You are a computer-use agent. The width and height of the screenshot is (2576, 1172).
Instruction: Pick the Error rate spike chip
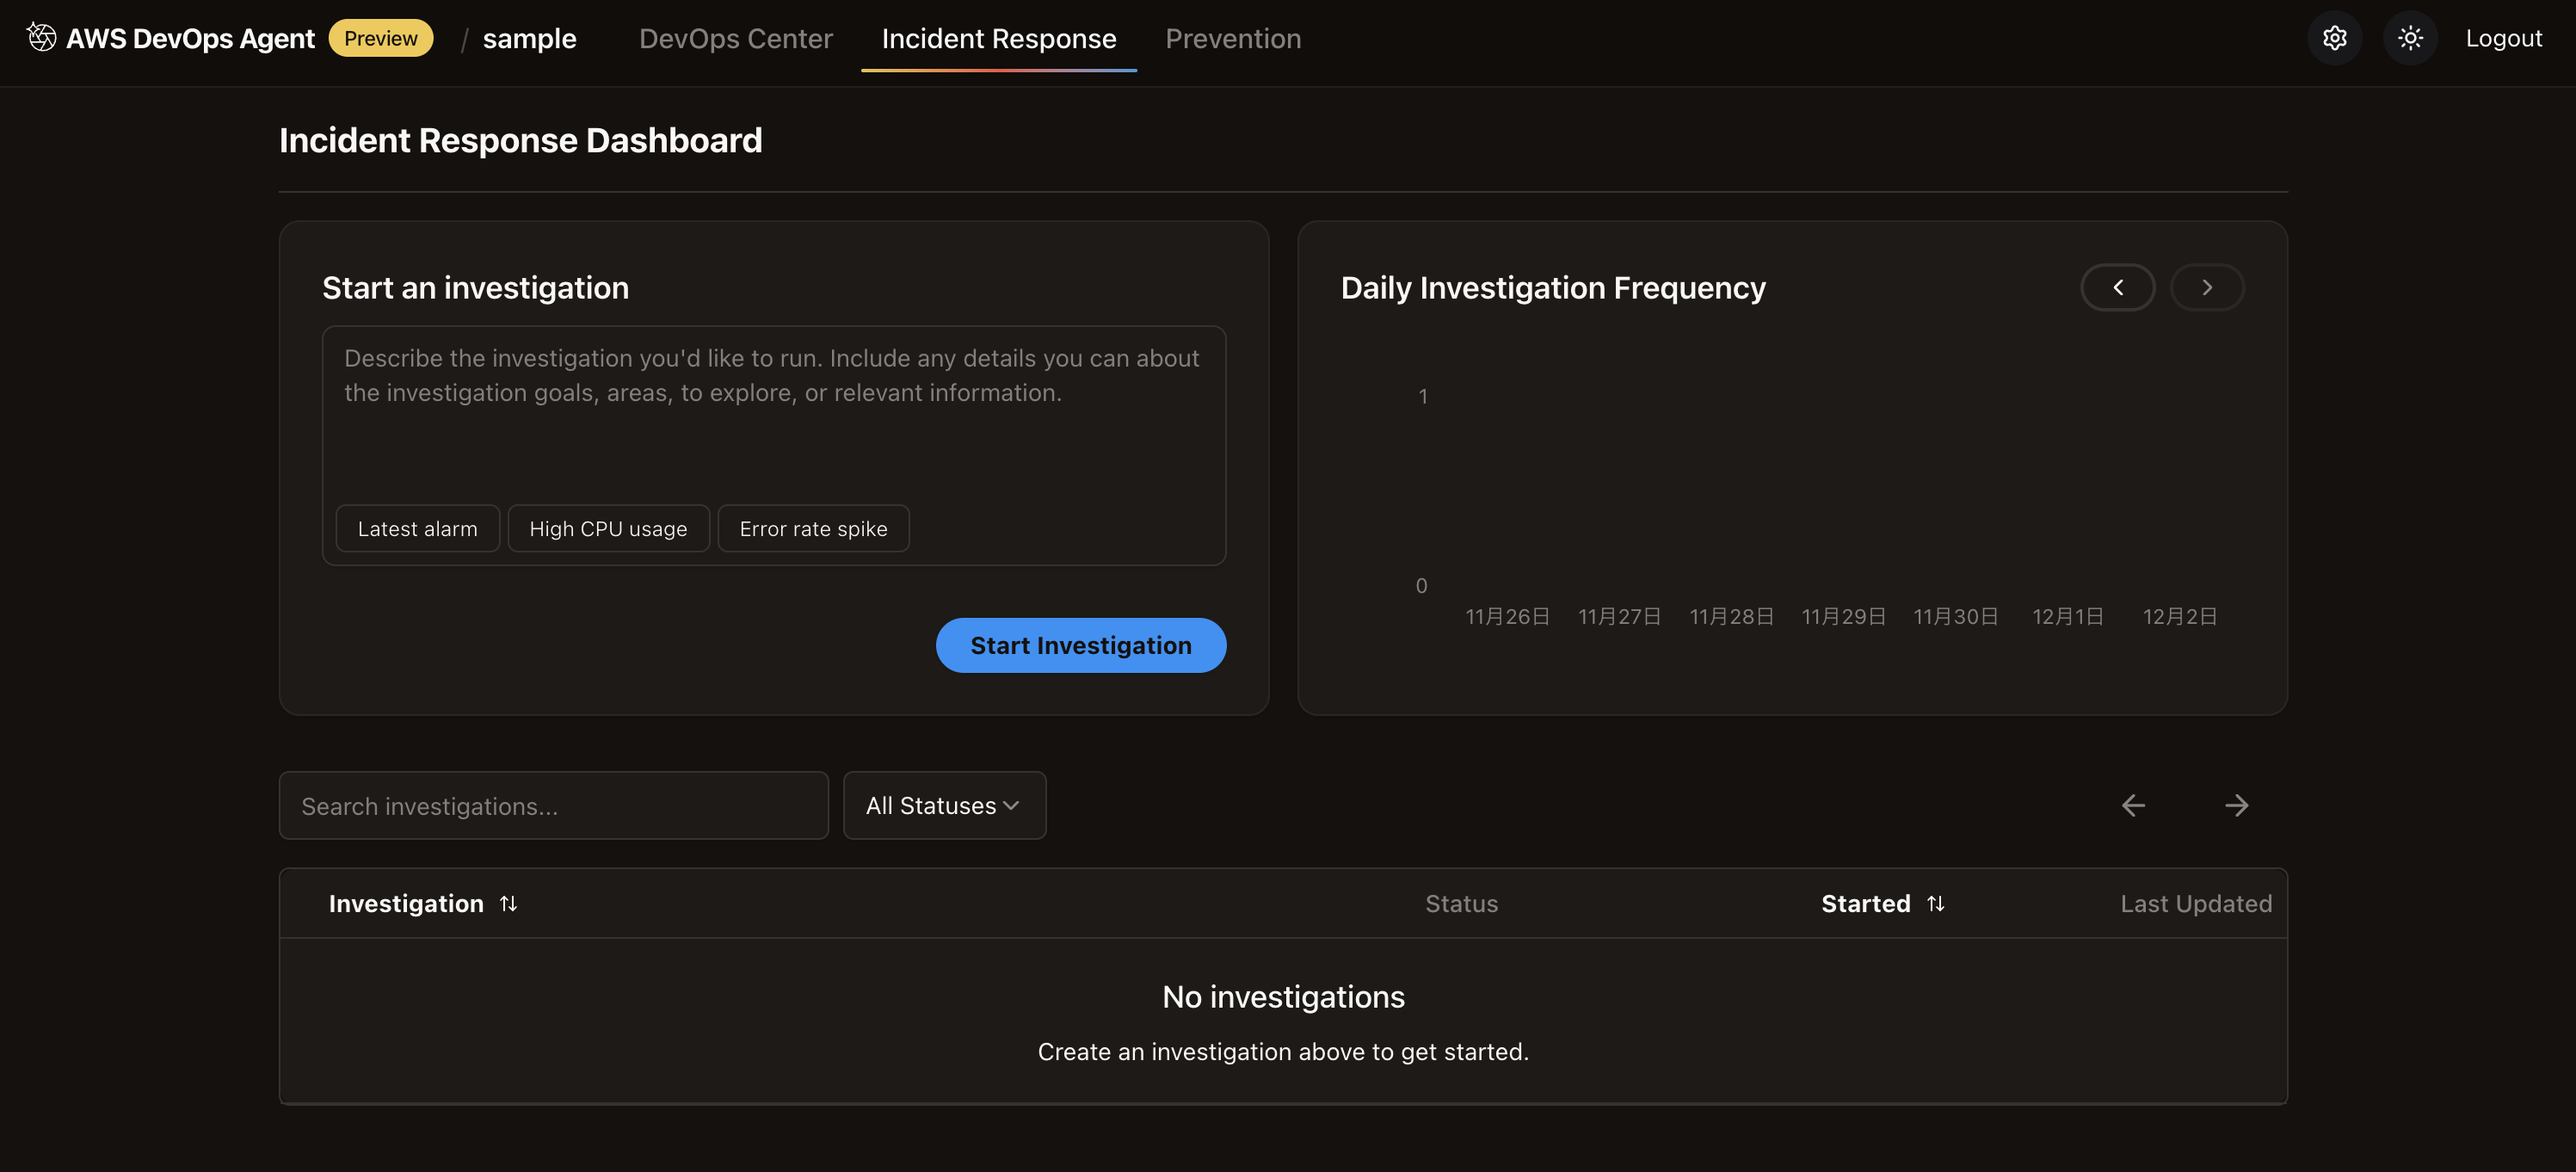(813, 529)
